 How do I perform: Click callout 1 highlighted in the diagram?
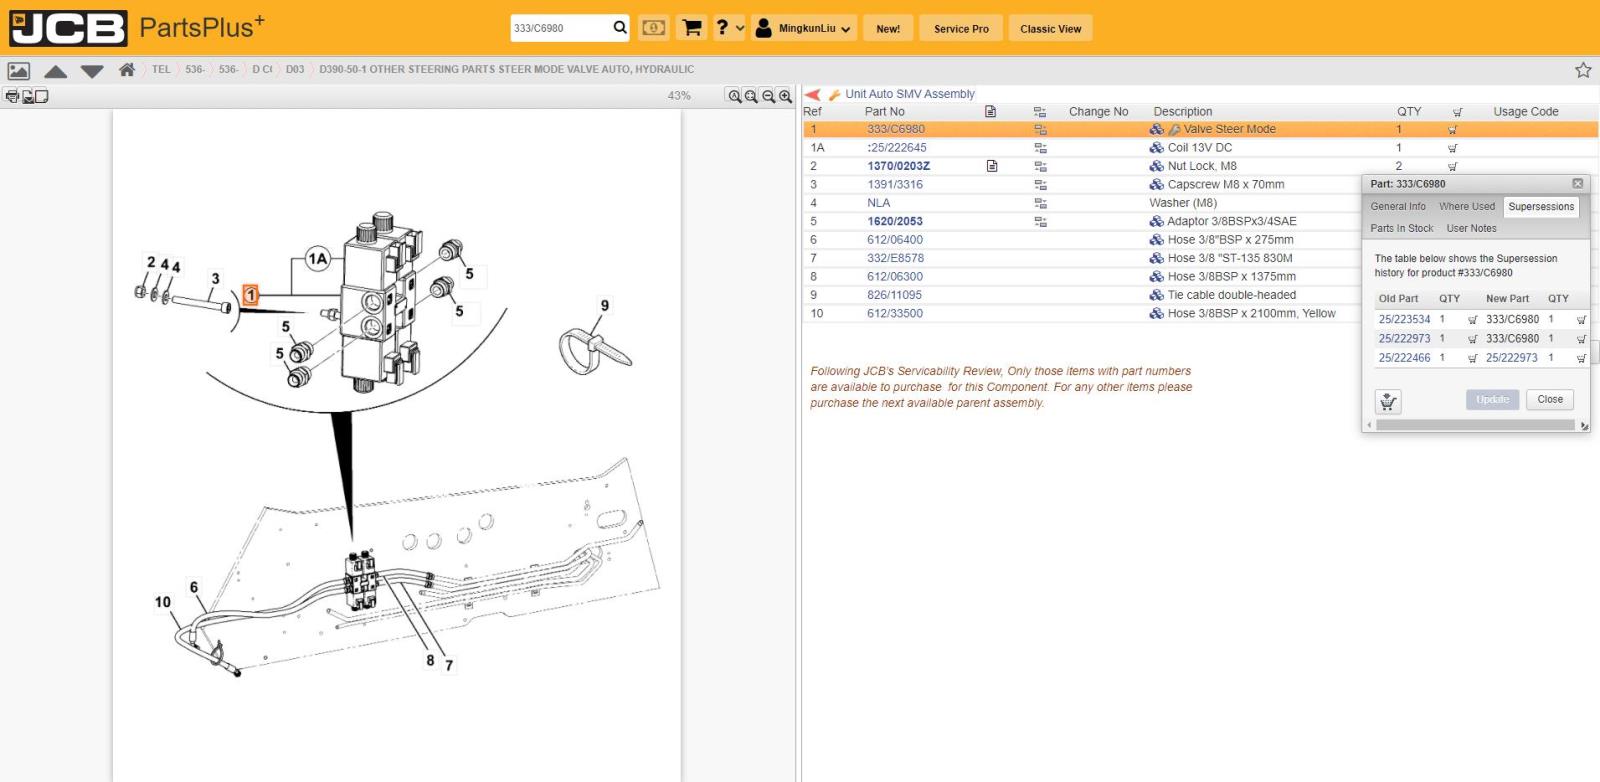(251, 295)
